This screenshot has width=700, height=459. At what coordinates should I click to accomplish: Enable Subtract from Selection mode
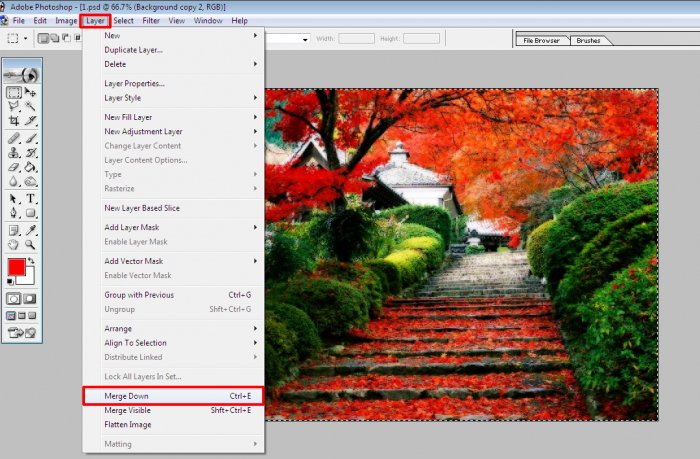tap(66, 38)
